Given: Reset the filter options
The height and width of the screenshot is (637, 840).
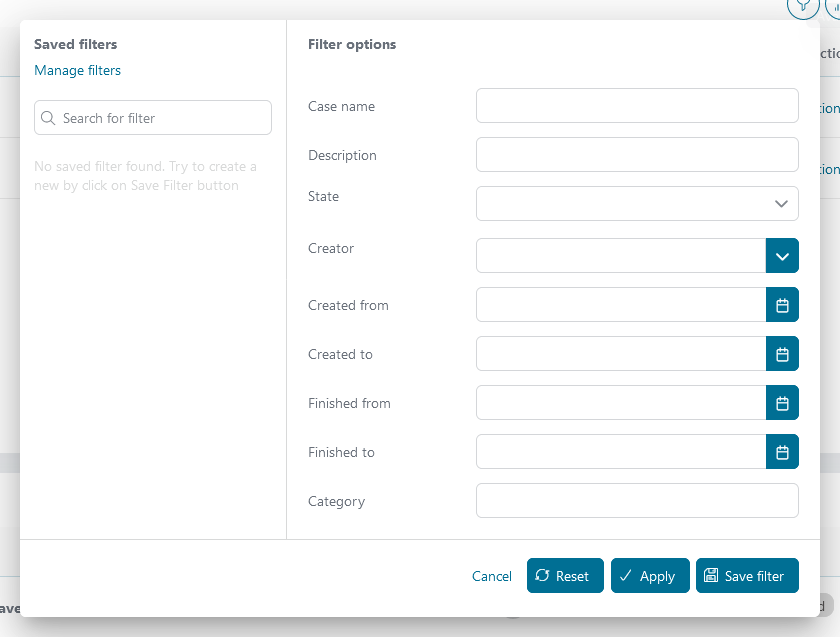Looking at the screenshot, I should tap(565, 576).
